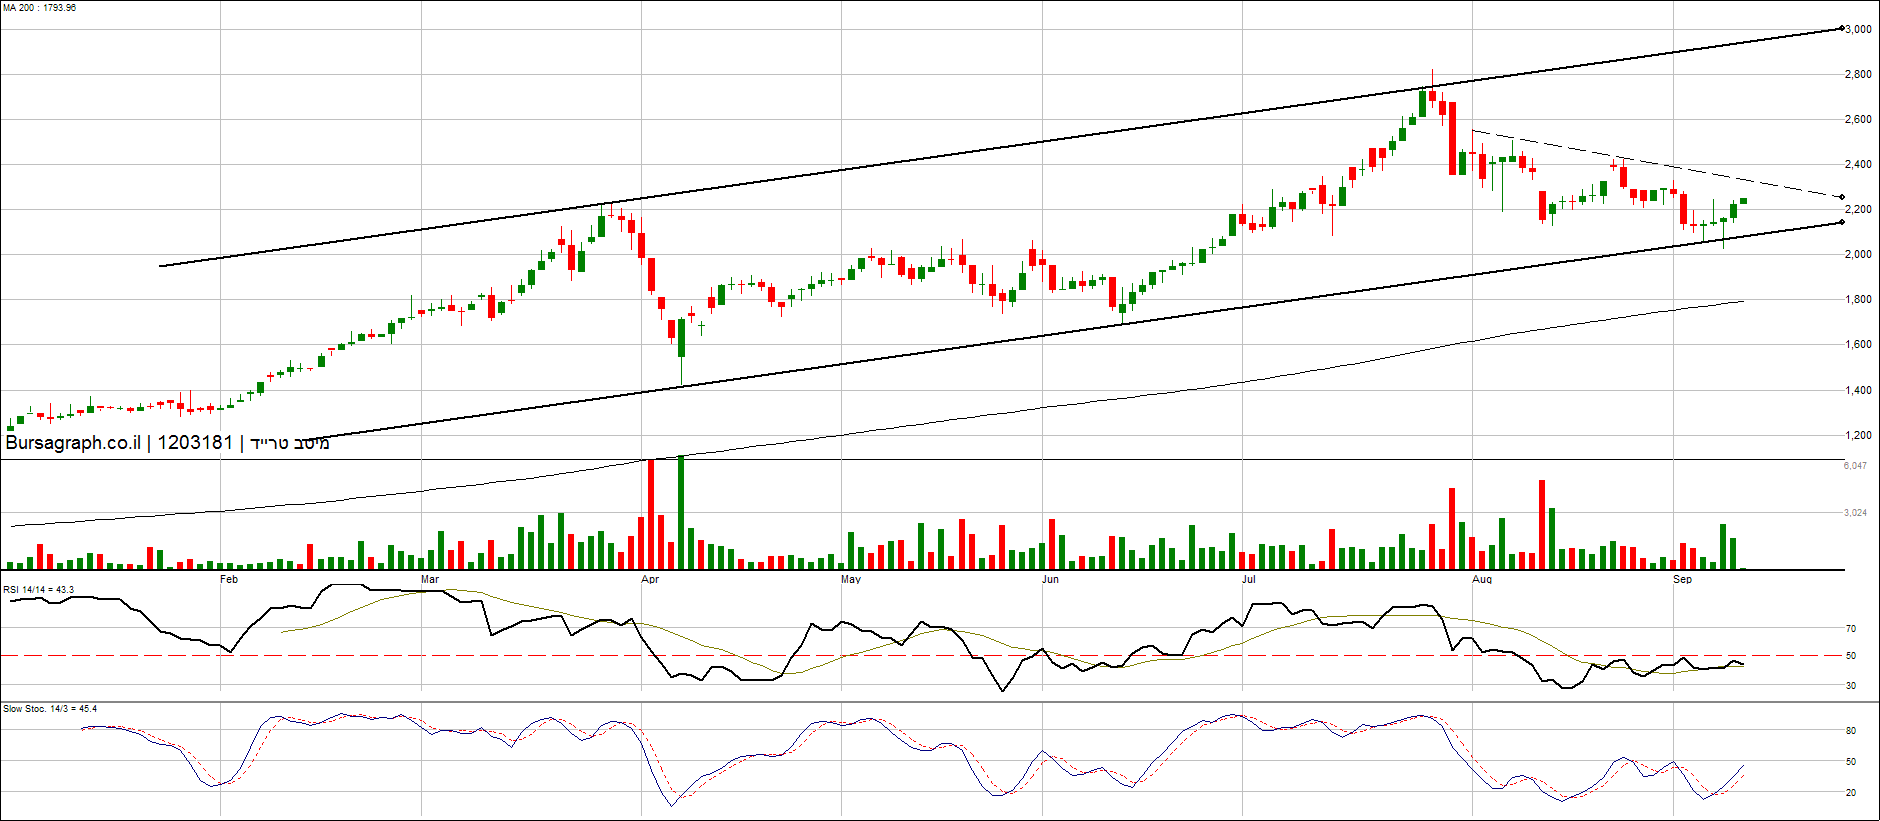The image size is (1880, 821).
Task: Select the Mar label on the time axis
Action: click(430, 580)
